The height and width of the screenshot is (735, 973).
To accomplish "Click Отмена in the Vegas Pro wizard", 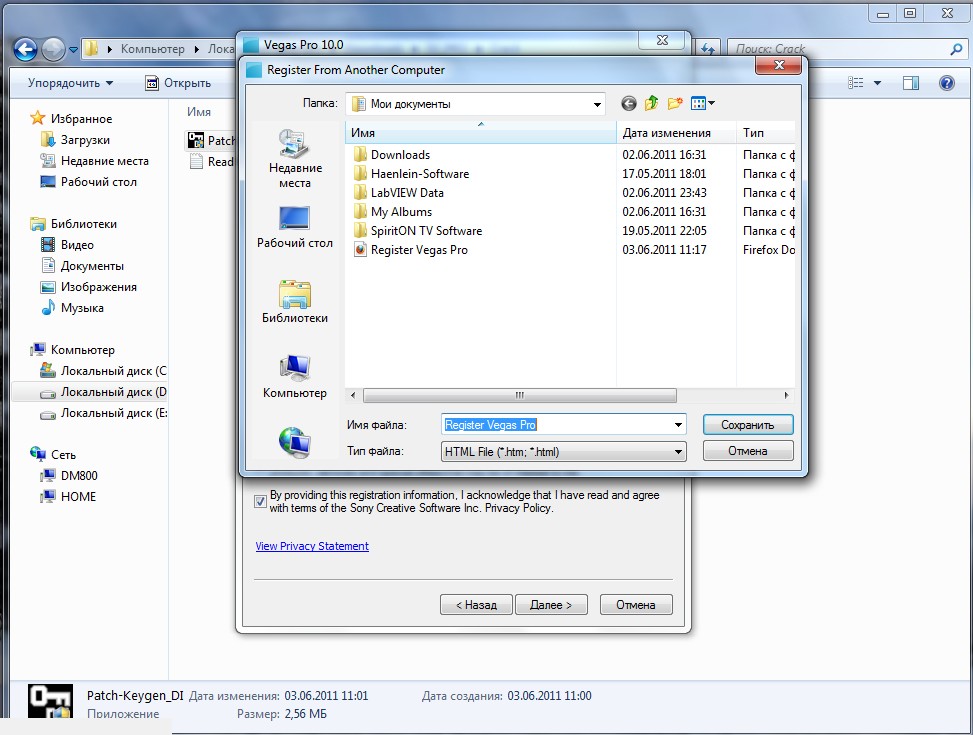I will [636, 605].
